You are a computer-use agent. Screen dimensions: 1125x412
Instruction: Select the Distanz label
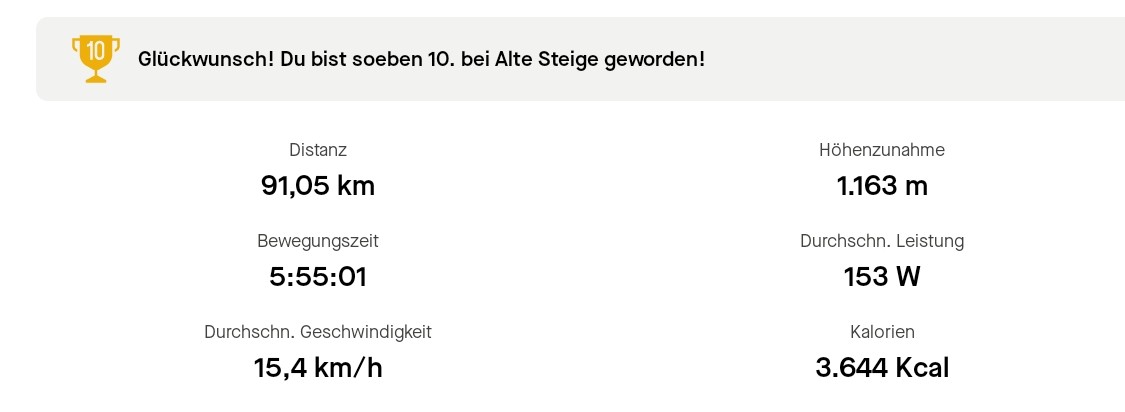tap(318, 150)
